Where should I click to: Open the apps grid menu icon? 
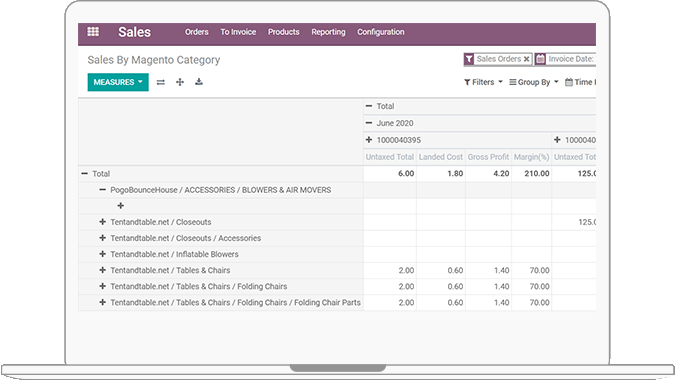point(93,31)
